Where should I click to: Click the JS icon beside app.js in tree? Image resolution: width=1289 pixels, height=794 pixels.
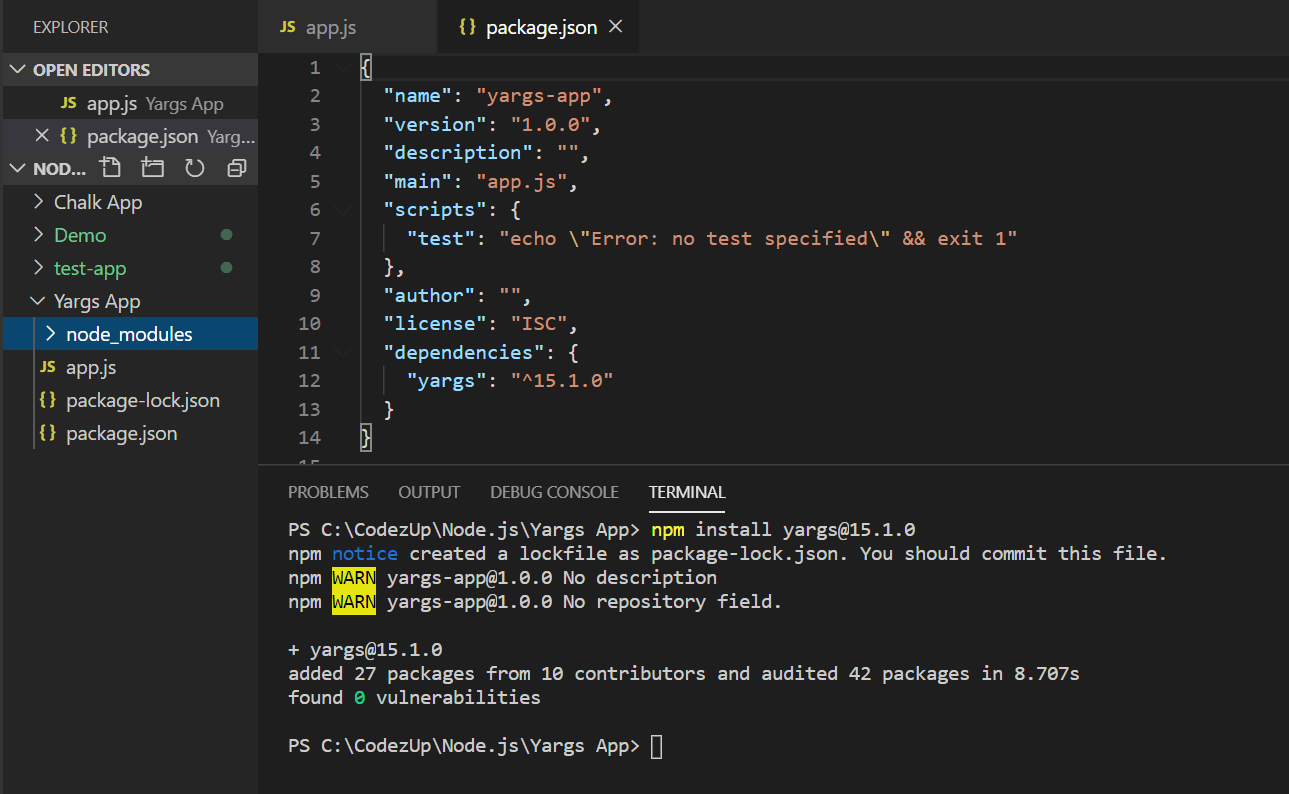pos(47,367)
